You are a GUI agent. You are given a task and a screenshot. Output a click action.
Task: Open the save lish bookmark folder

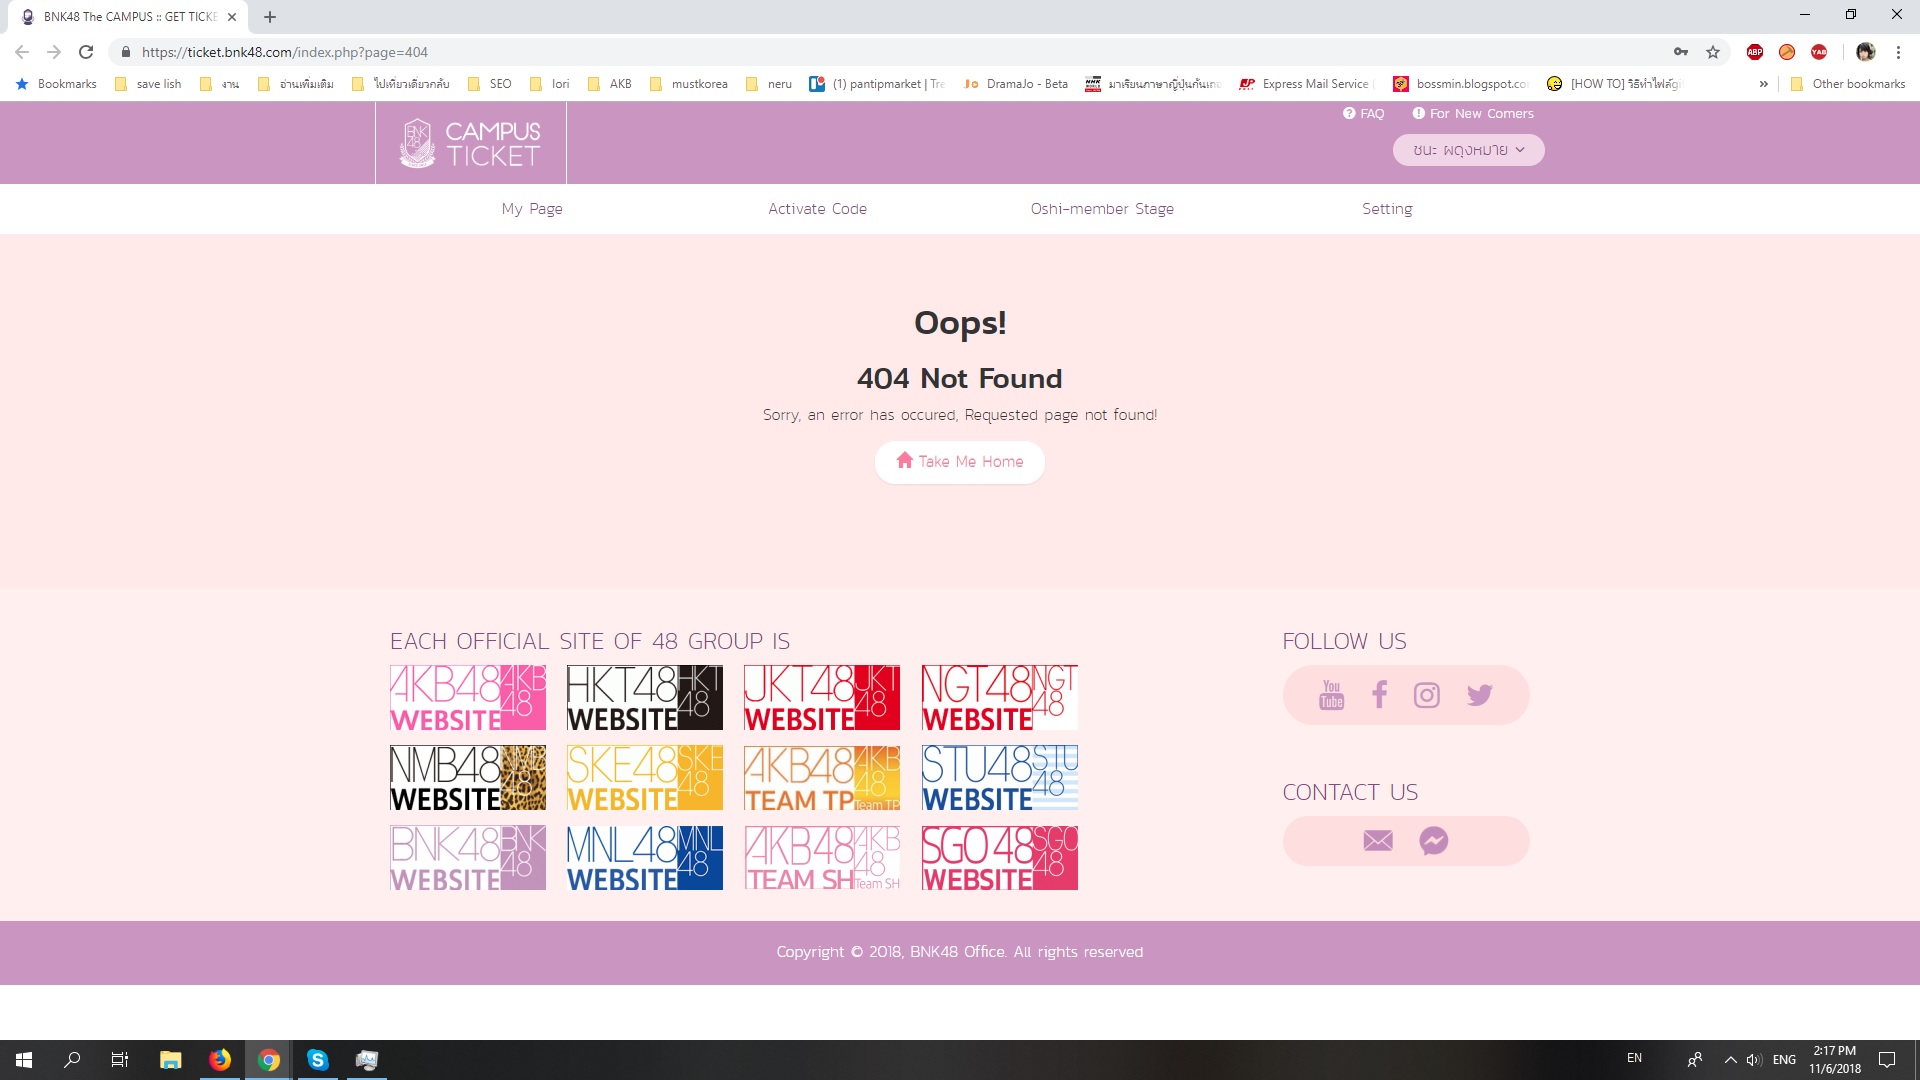pos(148,84)
